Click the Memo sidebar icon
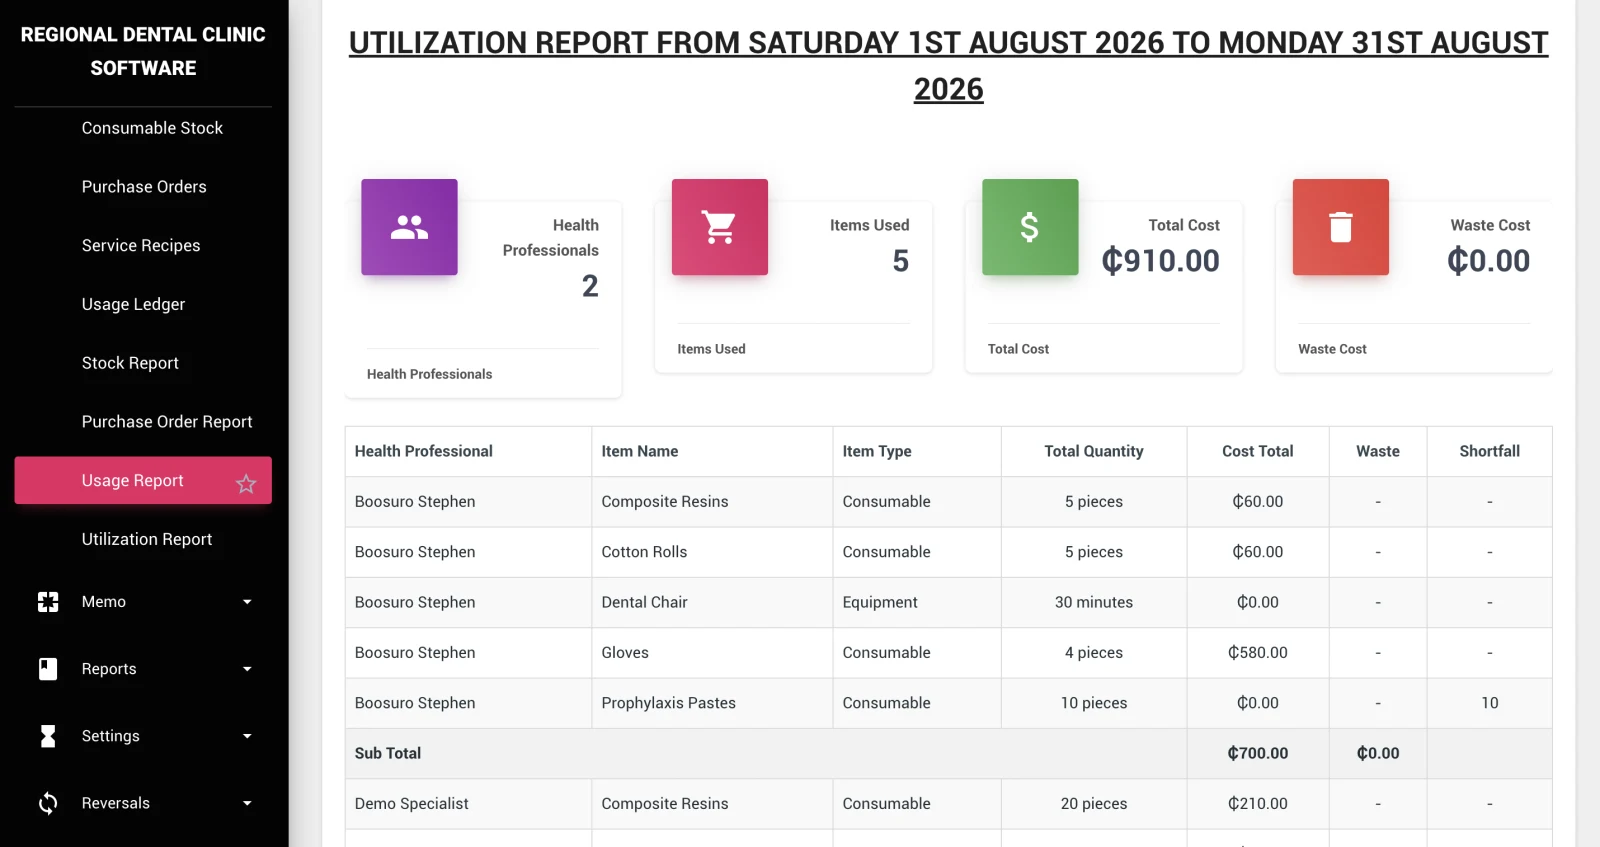 (48, 602)
